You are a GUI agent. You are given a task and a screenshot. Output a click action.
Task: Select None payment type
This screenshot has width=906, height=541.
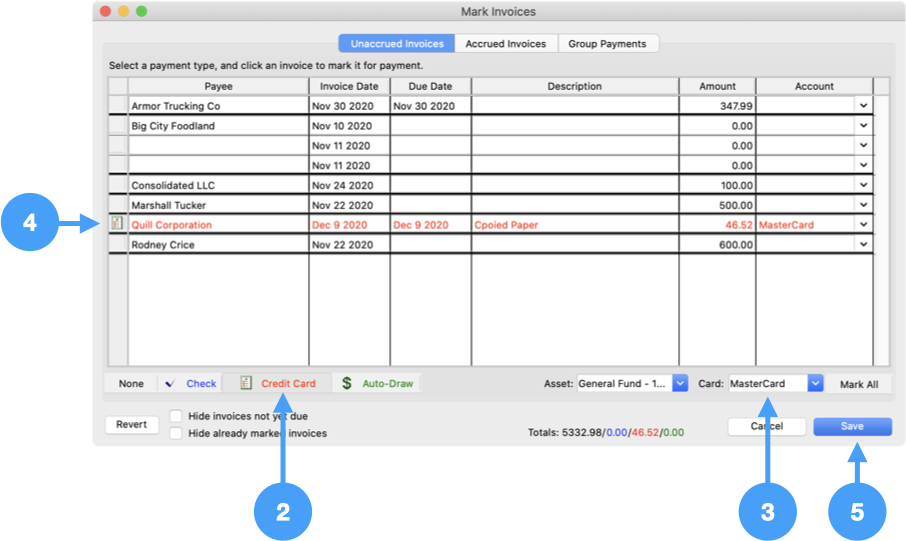click(131, 384)
